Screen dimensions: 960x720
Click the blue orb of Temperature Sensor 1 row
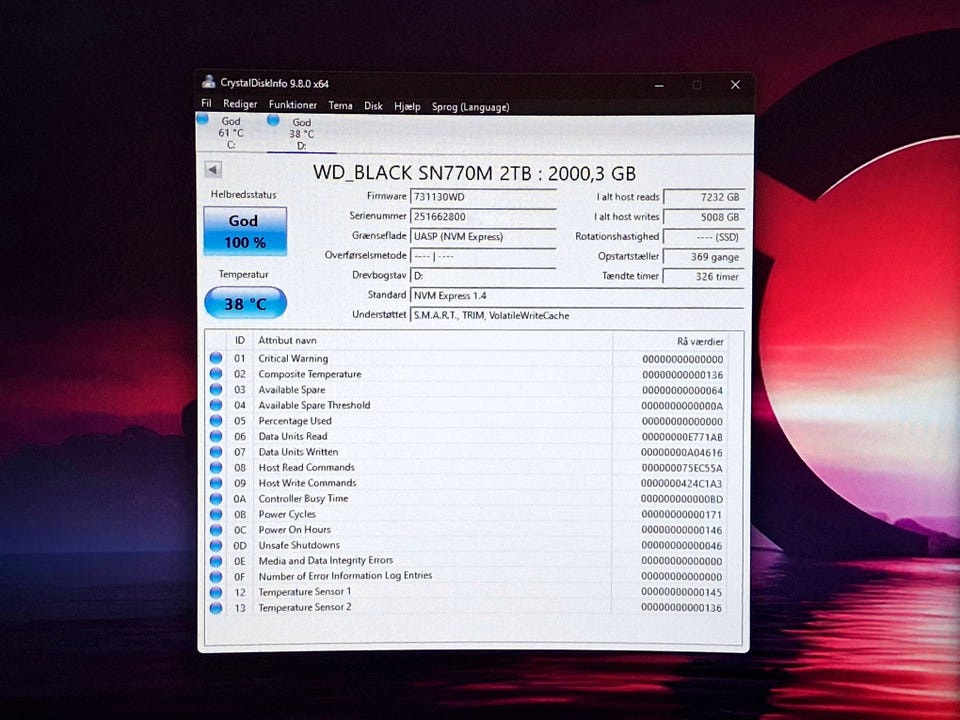216,592
